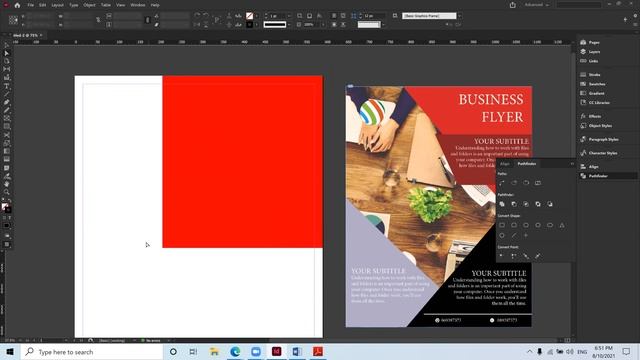Click the stroke color swatch in control bar
Screen dimensions: 640x360
[249, 25]
